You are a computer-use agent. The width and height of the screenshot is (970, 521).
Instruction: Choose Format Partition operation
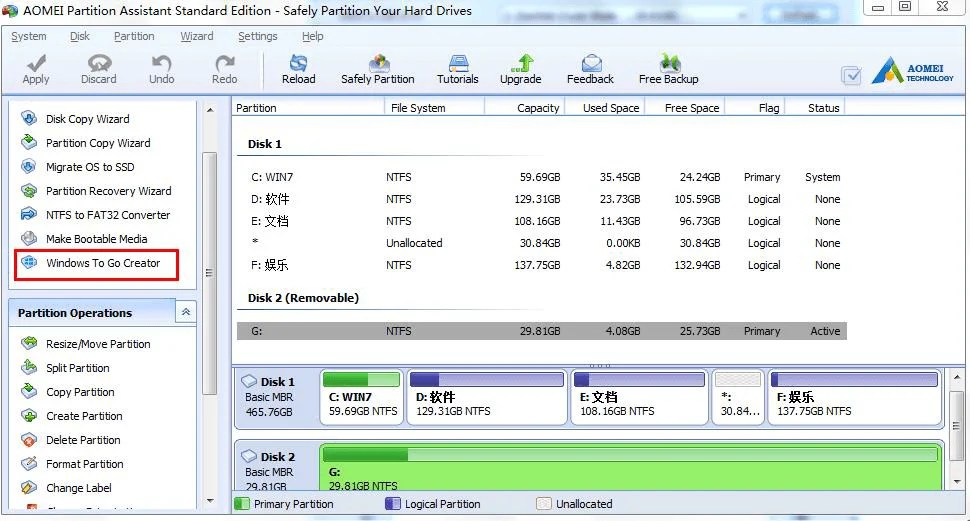pos(84,464)
